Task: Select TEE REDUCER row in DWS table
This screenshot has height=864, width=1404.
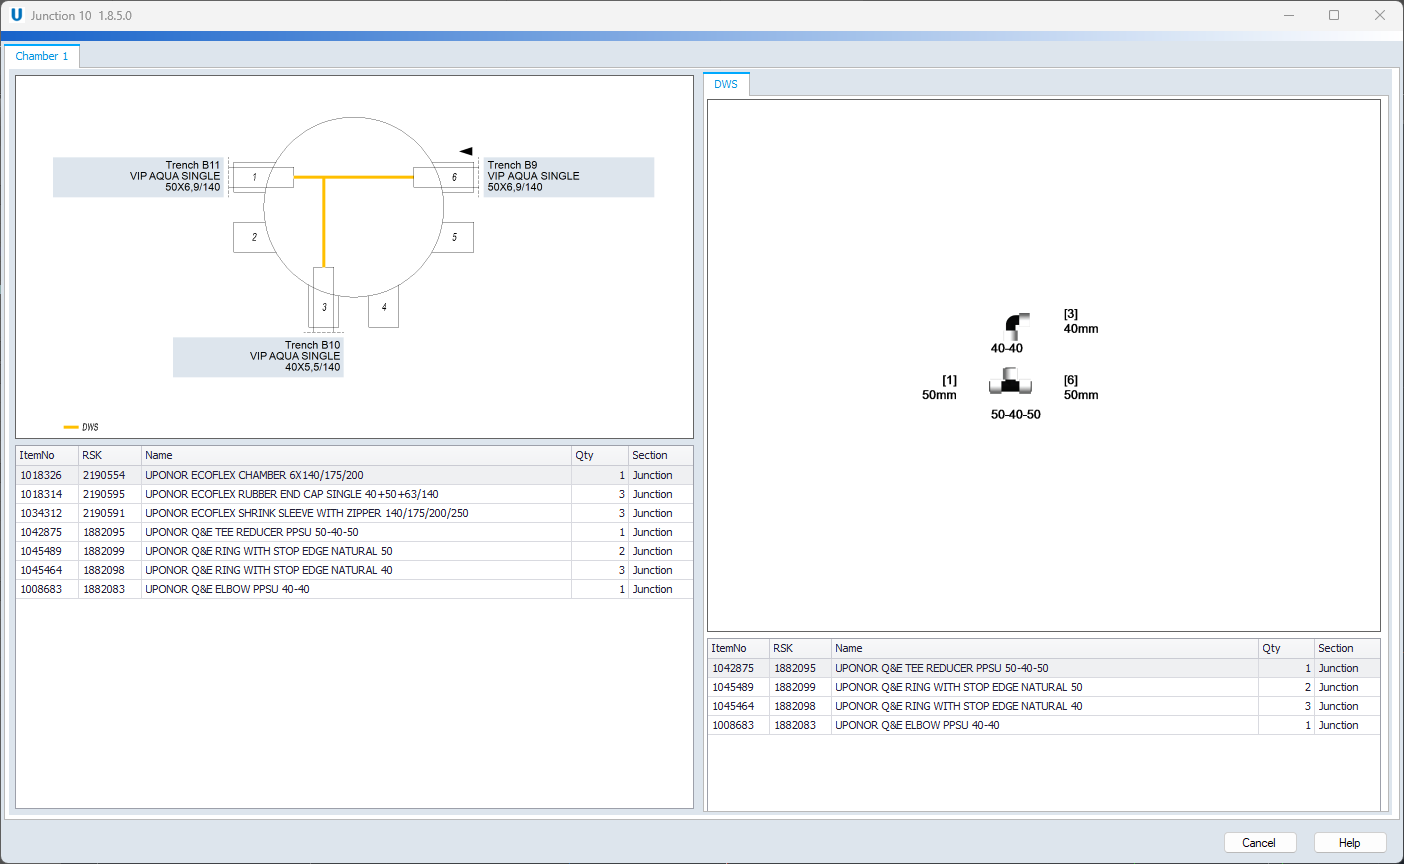Action: (x=1044, y=668)
